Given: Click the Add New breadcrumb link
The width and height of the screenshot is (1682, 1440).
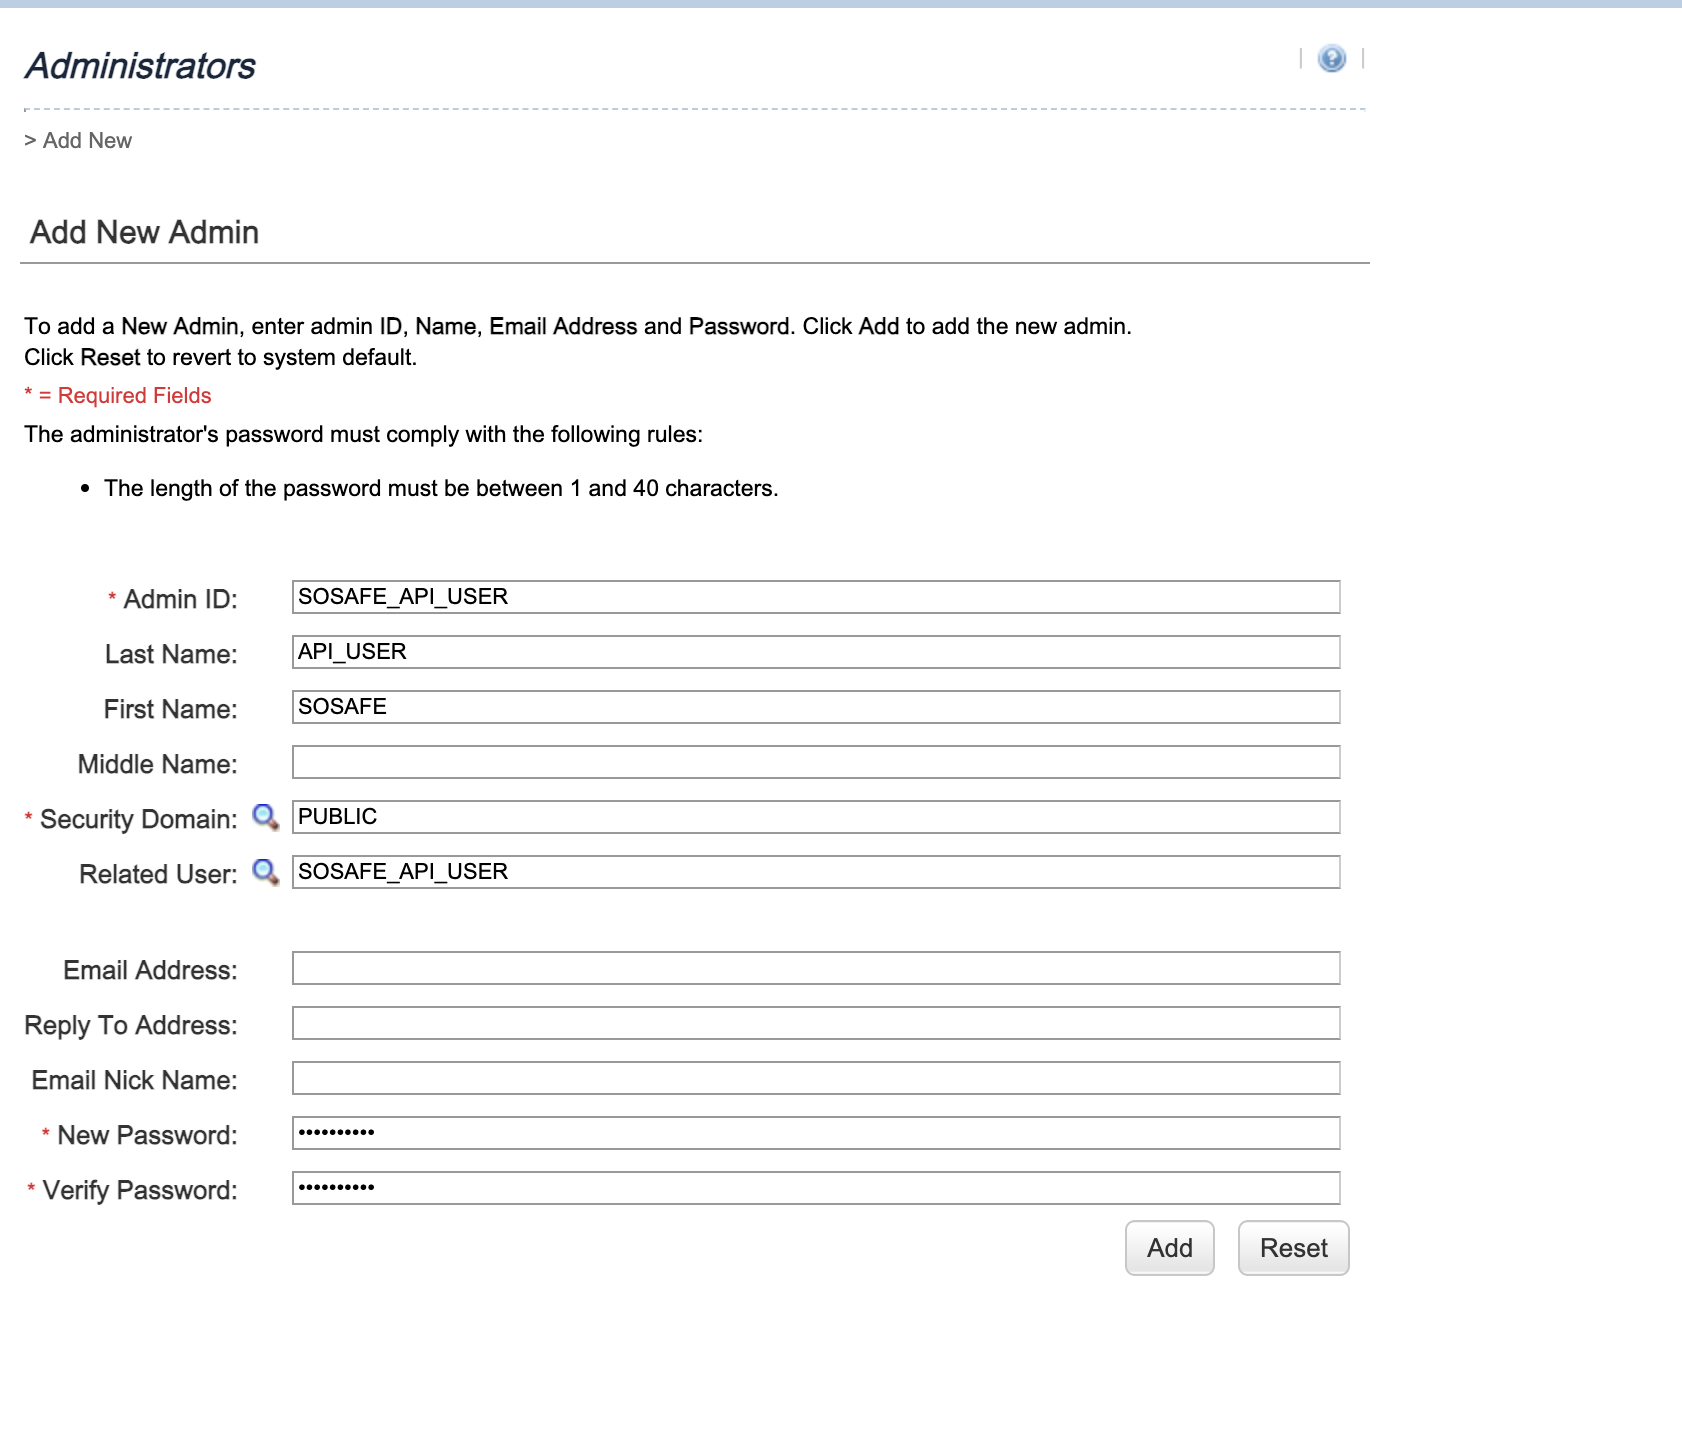Looking at the screenshot, I should coord(87,141).
